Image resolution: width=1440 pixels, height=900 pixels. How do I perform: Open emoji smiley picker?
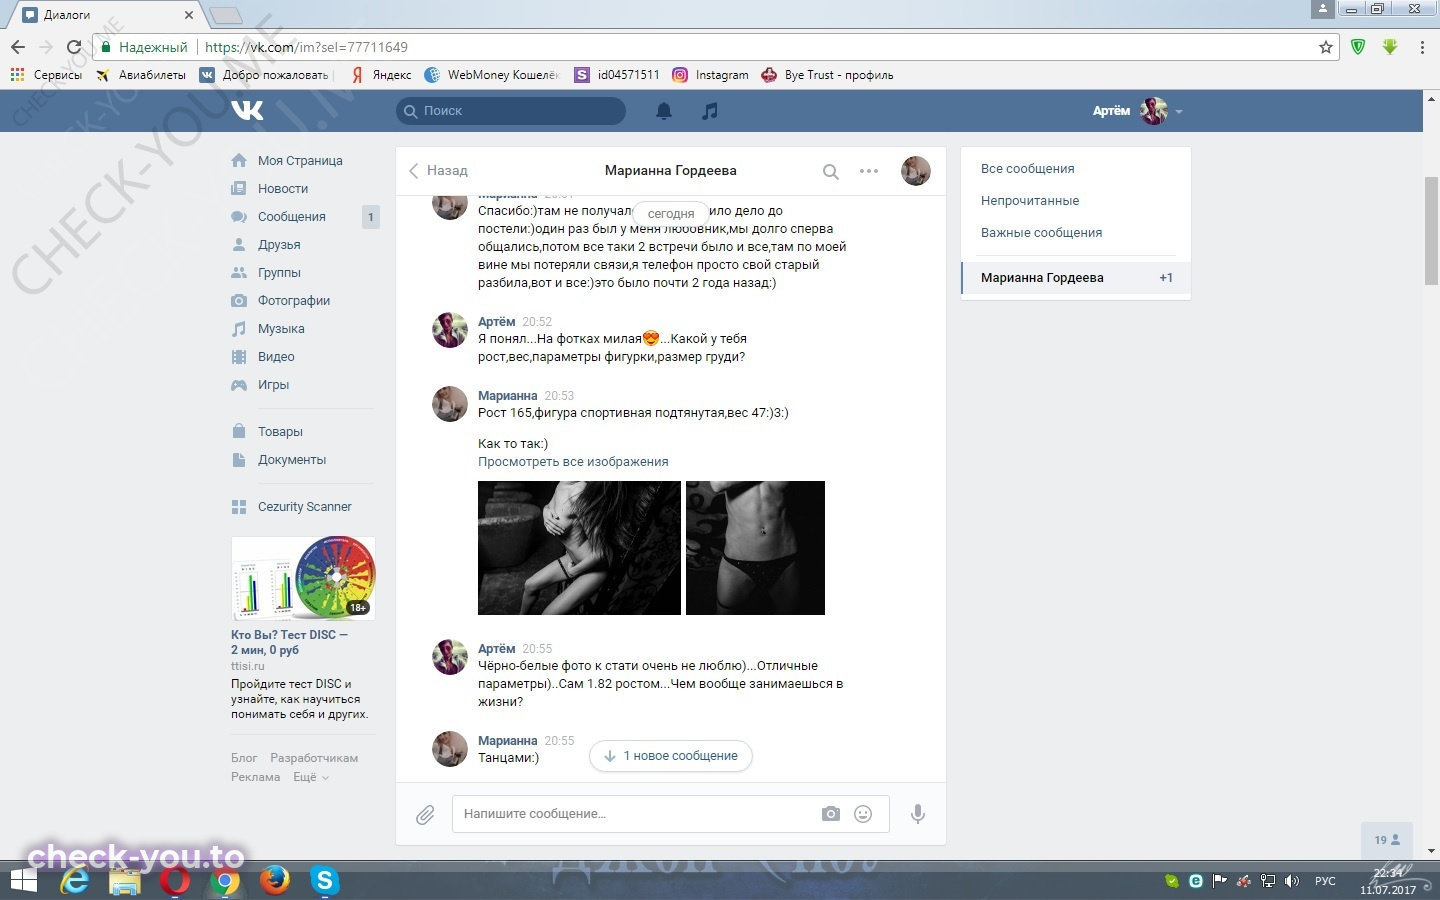(863, 814)
